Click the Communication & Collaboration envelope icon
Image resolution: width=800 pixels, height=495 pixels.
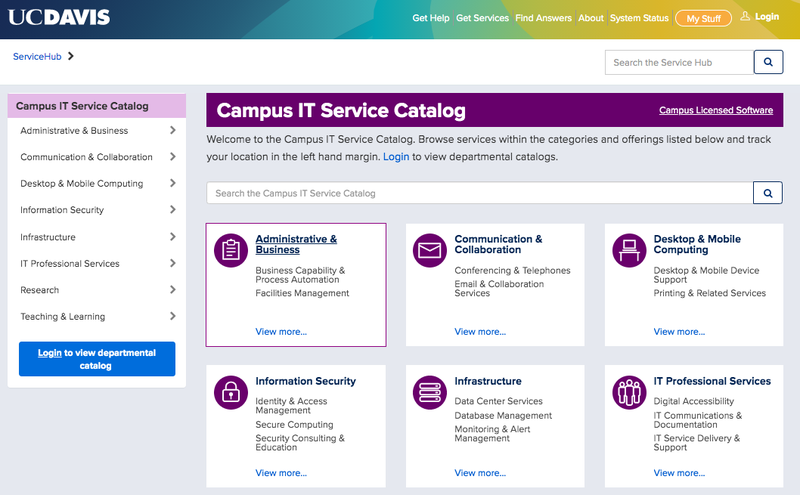(x=430, y=251)
